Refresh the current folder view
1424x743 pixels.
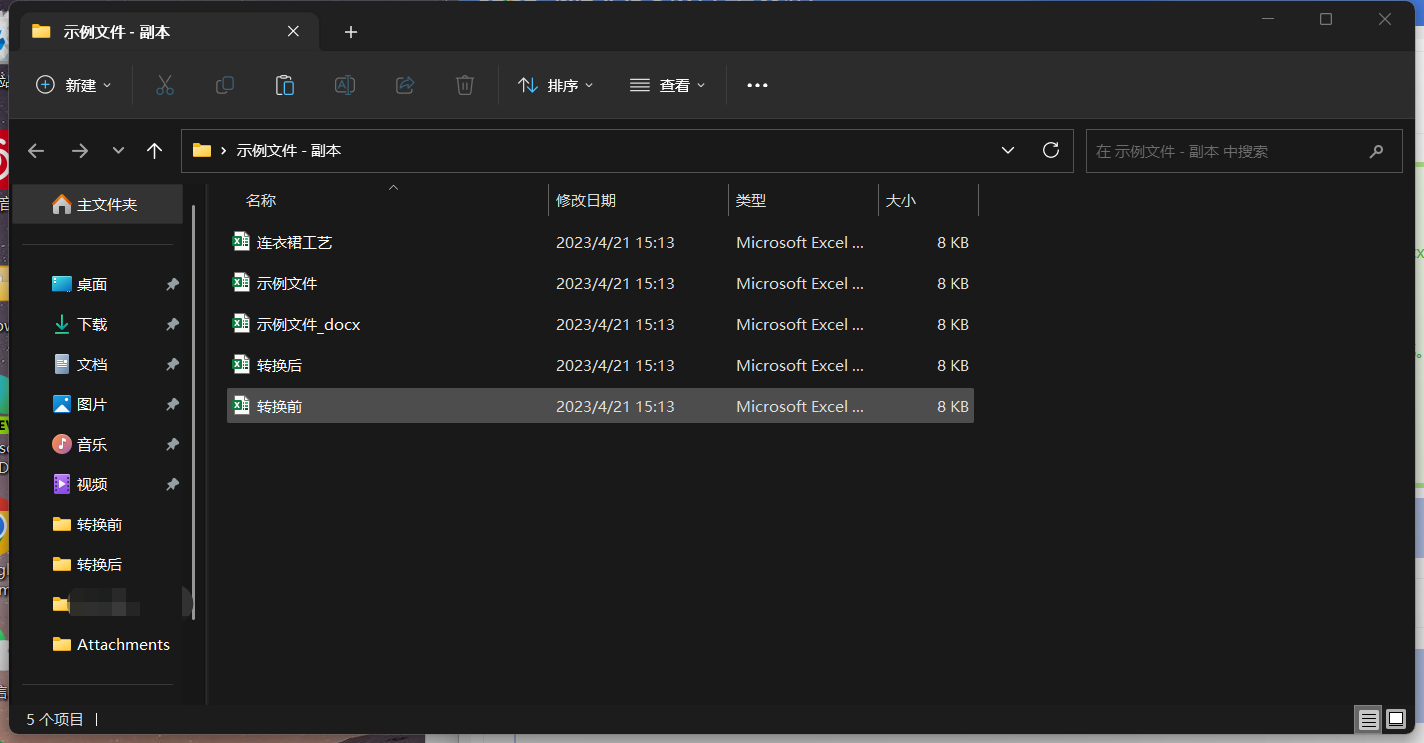1050,151
